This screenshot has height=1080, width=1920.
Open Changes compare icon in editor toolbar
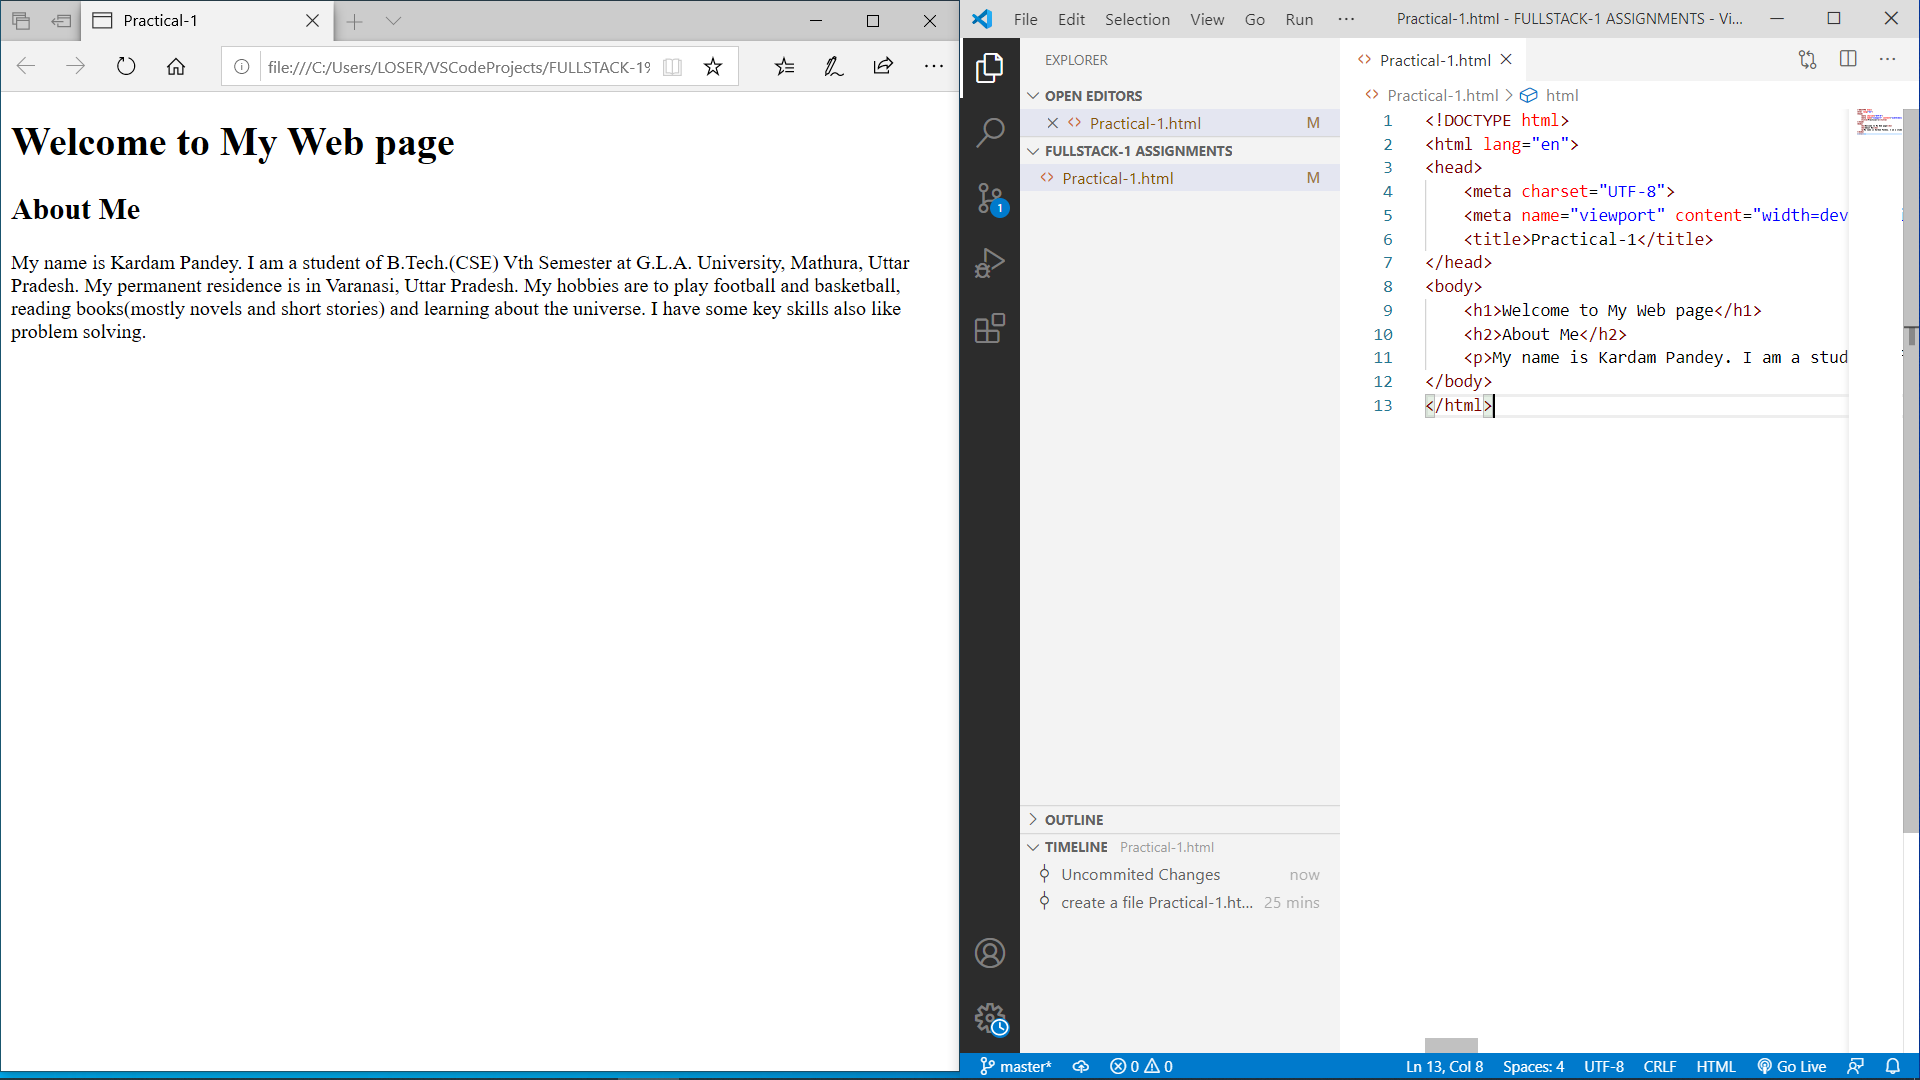pos(1807,59)
